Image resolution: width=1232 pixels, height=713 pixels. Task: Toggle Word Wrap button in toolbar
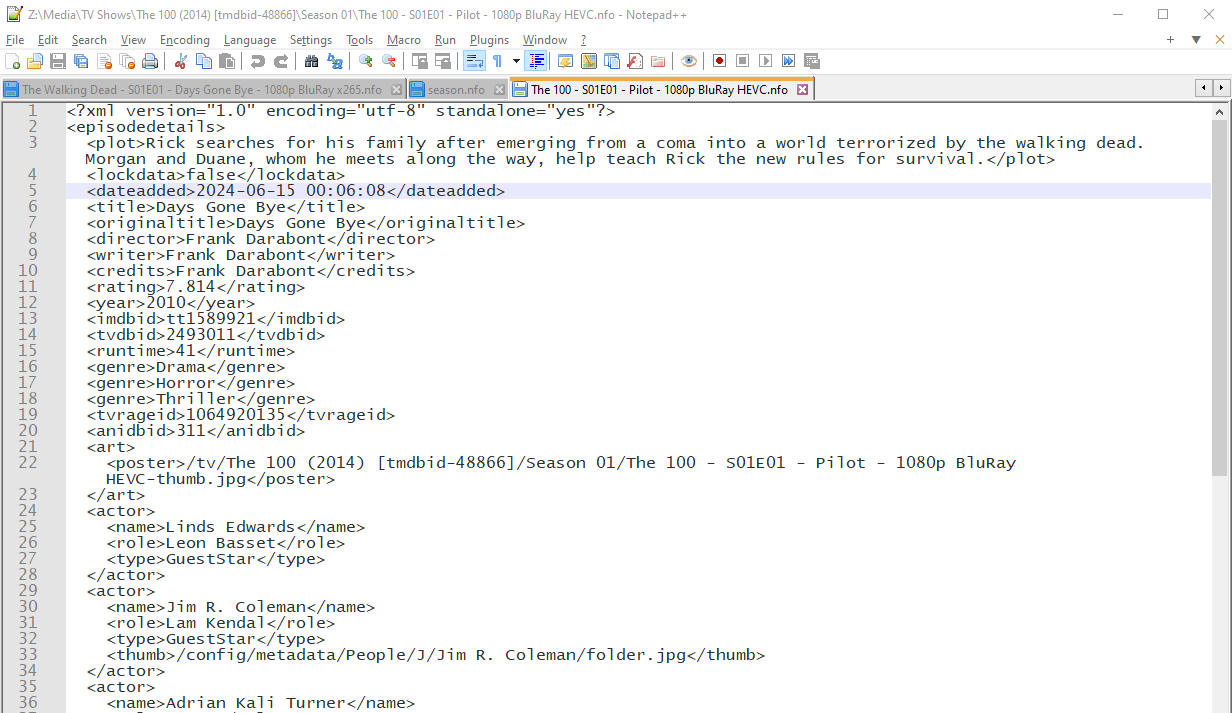pos(474,61)
